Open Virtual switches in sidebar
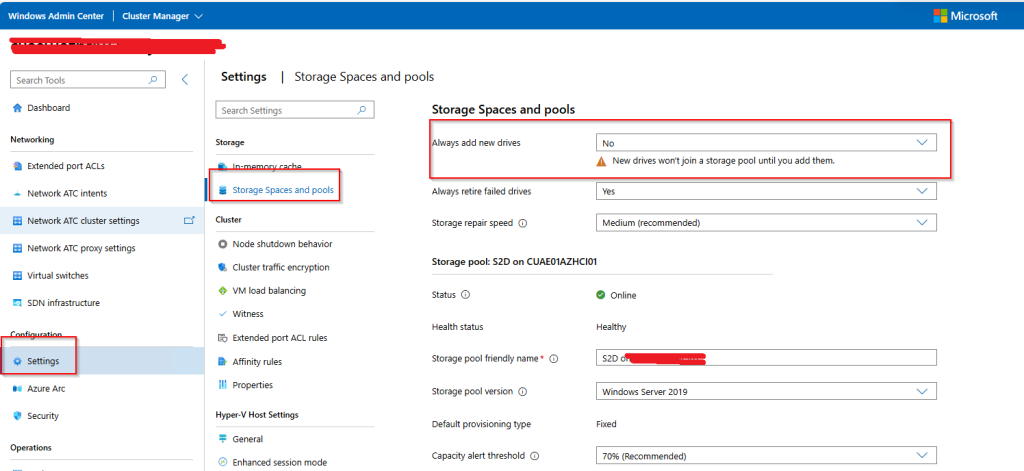The width and height of the screenshot is (1024, 471). (63, 275)
